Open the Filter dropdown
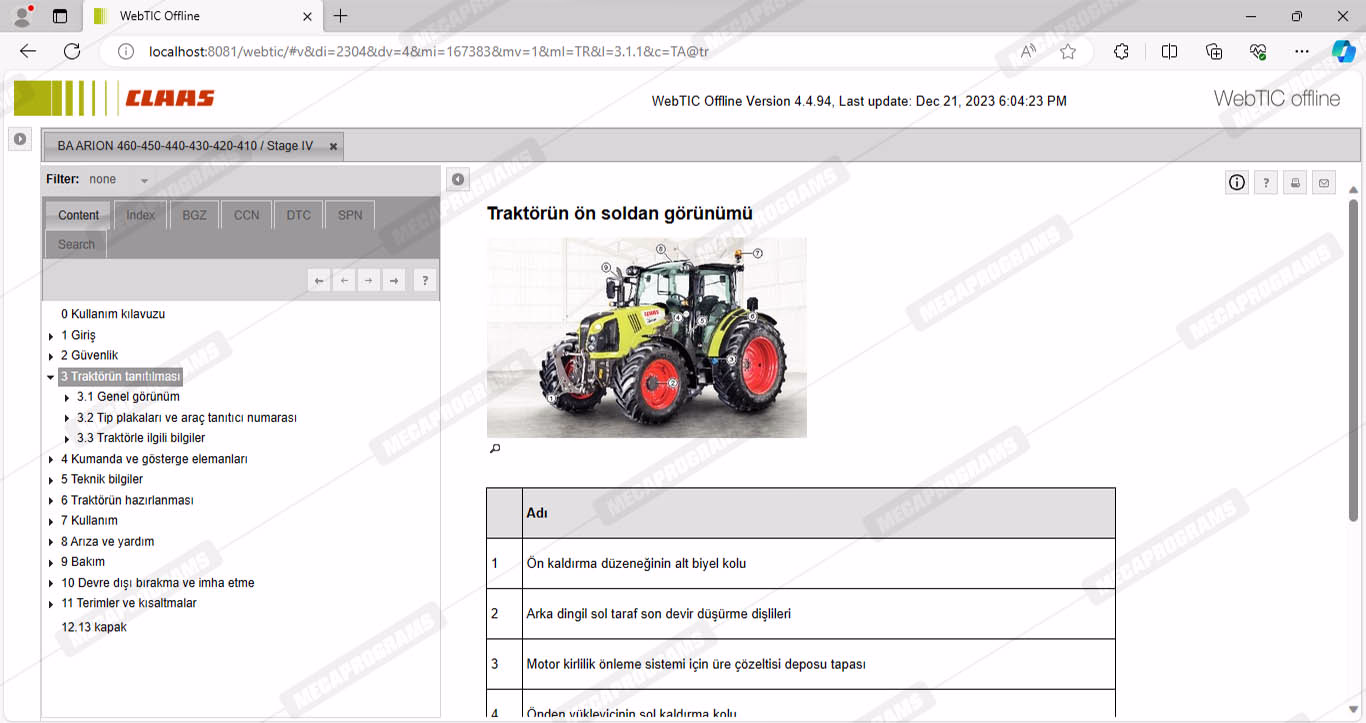The width and height of the screenshot is (1366, 723). [x=144, y=180]
